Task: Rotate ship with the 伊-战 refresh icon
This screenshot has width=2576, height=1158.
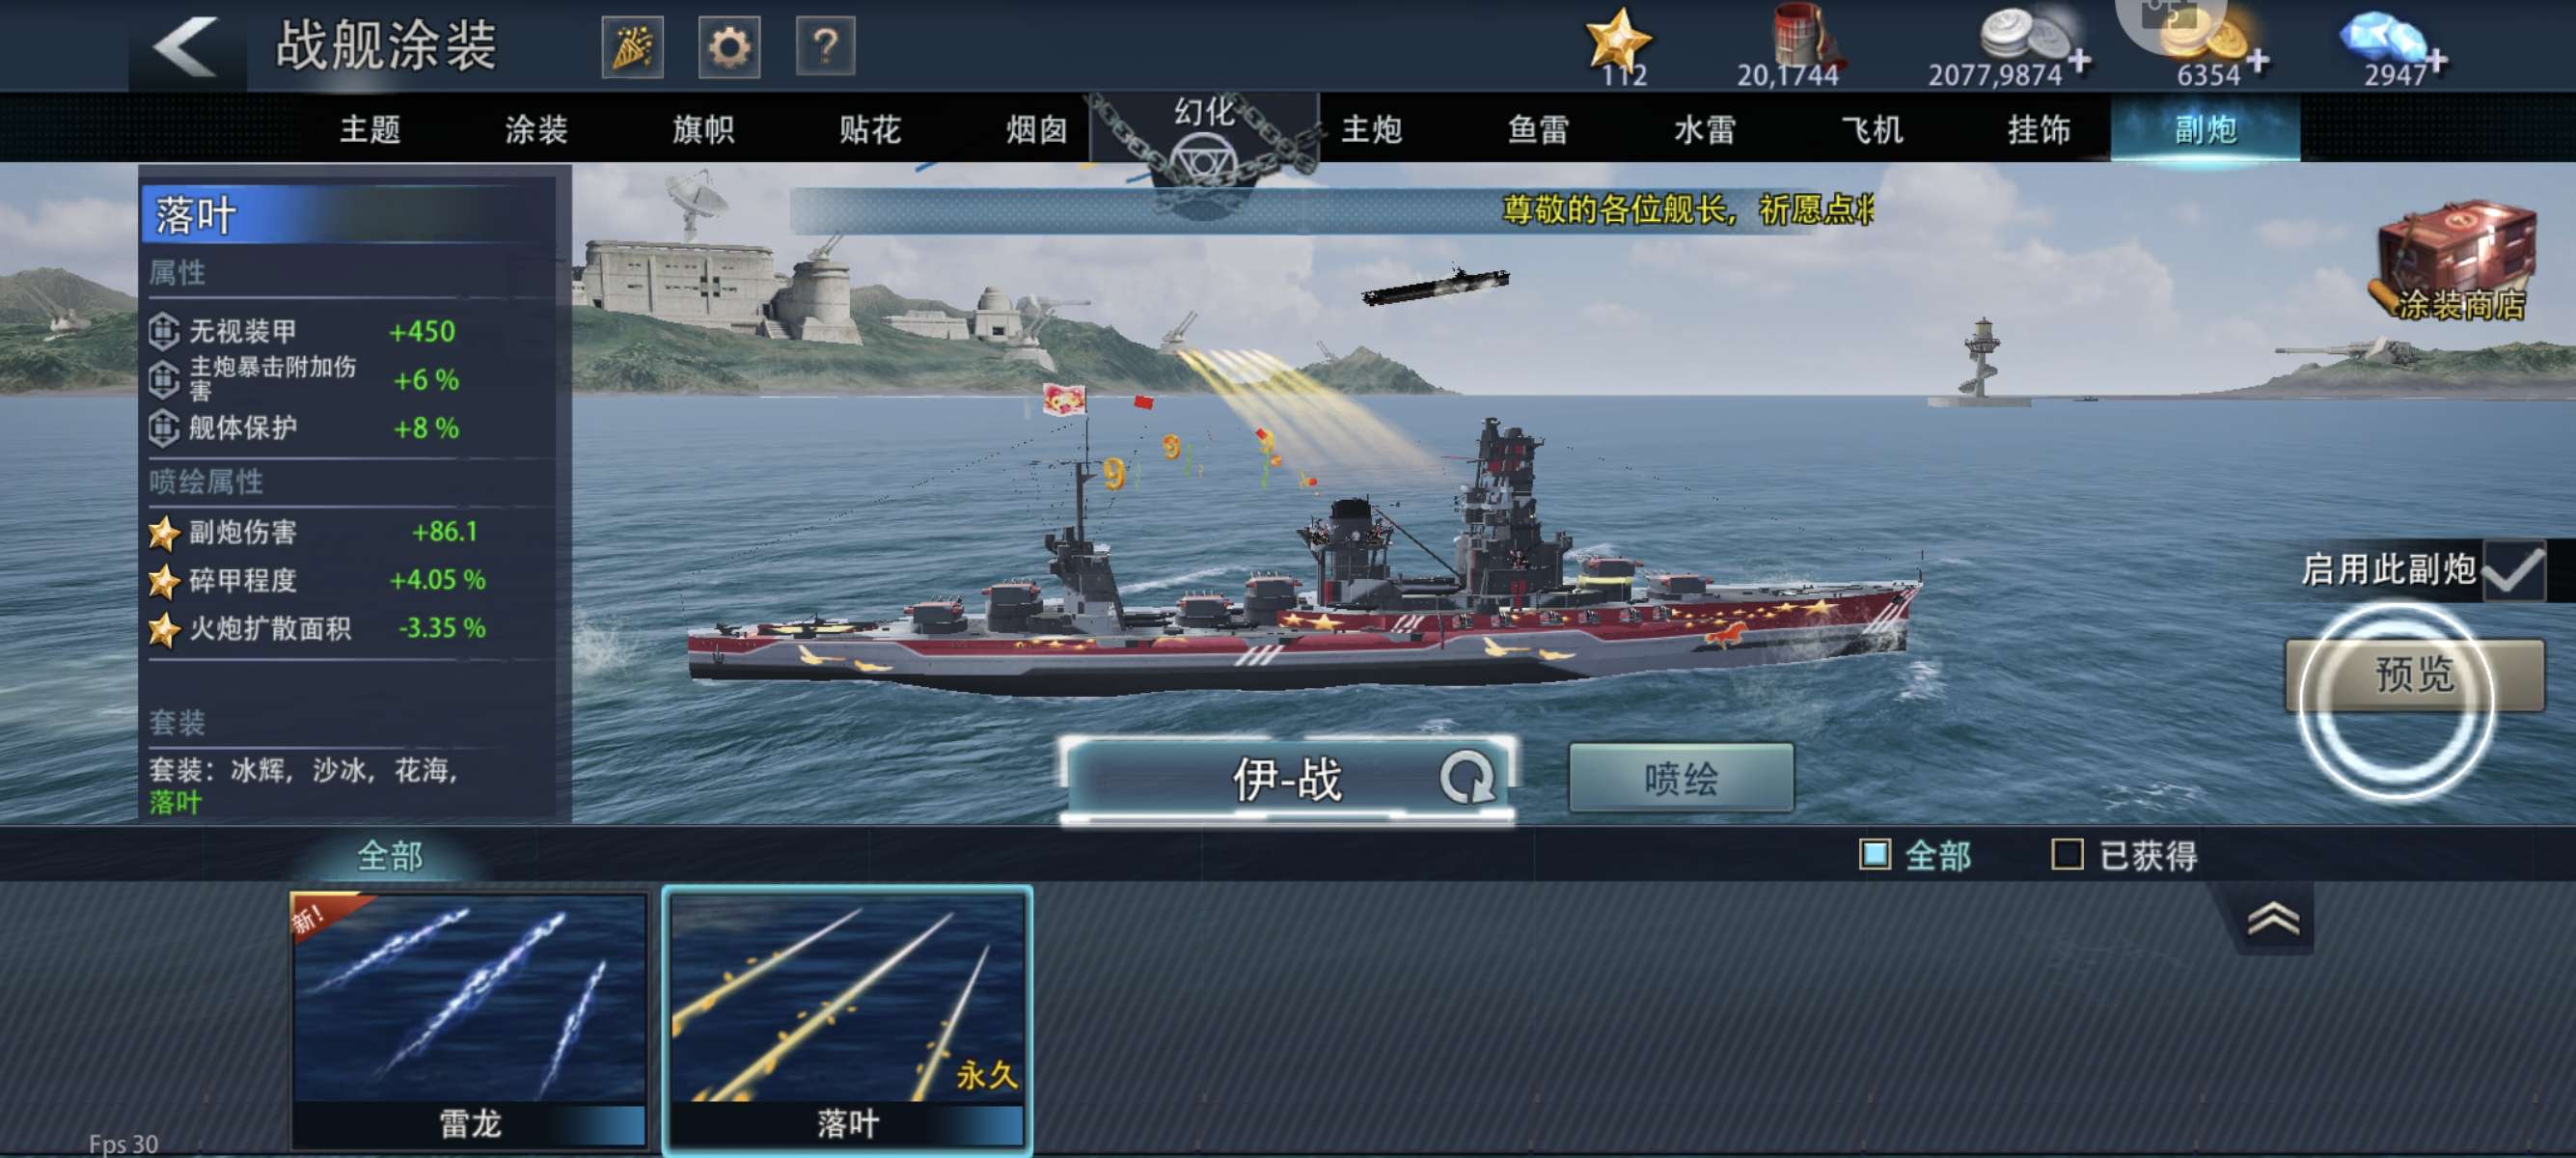Action: pos(1467,778)
